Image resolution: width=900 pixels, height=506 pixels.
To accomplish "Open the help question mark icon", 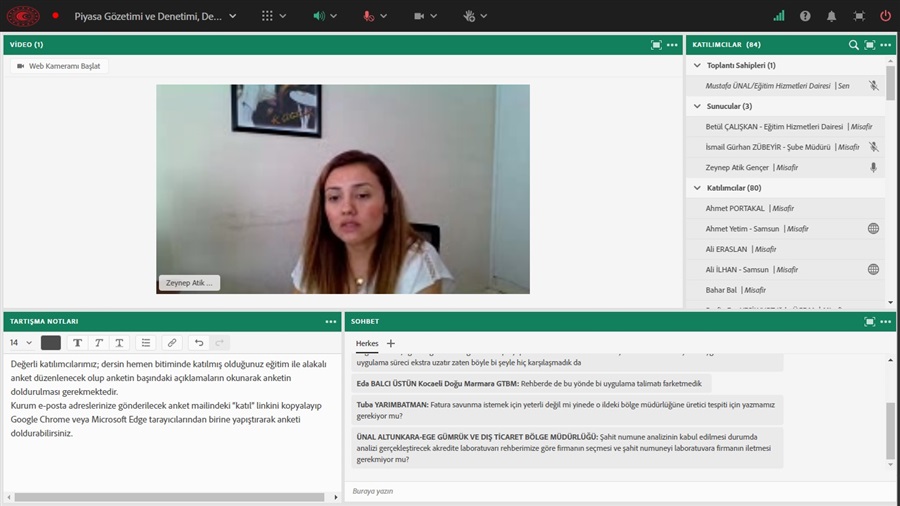I will [805, 16].
